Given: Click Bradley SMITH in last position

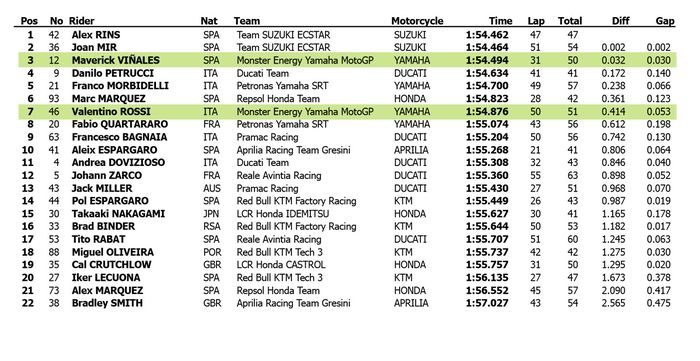Looking at the screenshot, I should pos(107,303).
